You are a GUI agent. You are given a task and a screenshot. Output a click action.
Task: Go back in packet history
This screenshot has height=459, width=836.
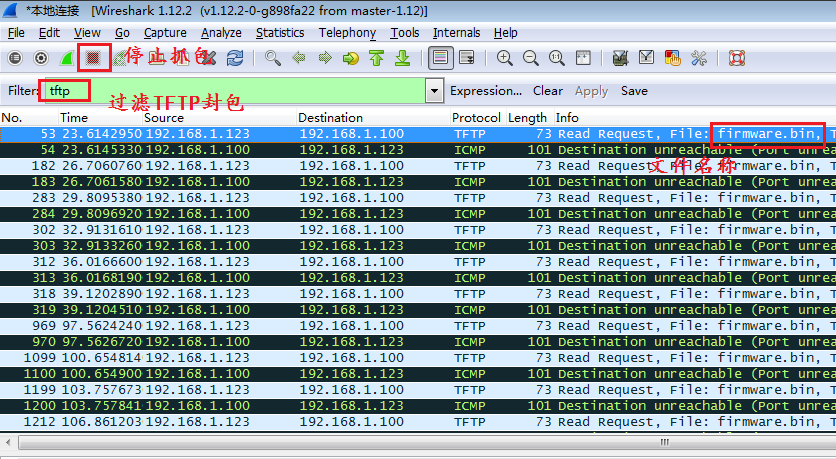[x=299, y=58]
